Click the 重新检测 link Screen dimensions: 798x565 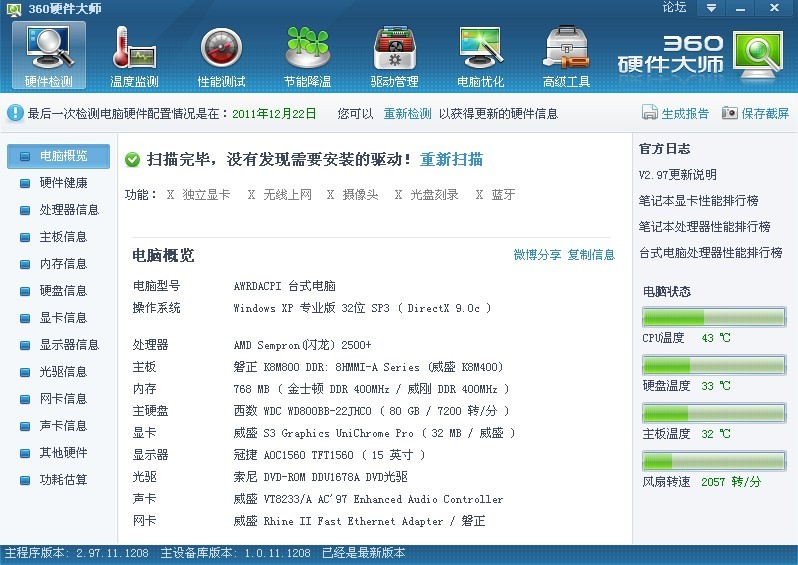pos(407,114)
